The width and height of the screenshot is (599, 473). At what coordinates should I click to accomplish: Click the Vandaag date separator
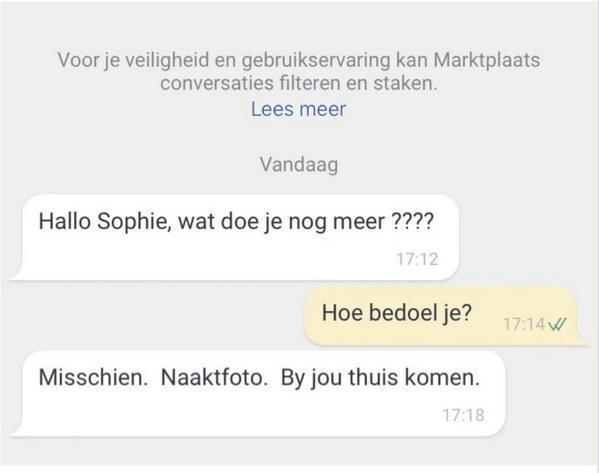pyautogui.click(x=299, y=165)
